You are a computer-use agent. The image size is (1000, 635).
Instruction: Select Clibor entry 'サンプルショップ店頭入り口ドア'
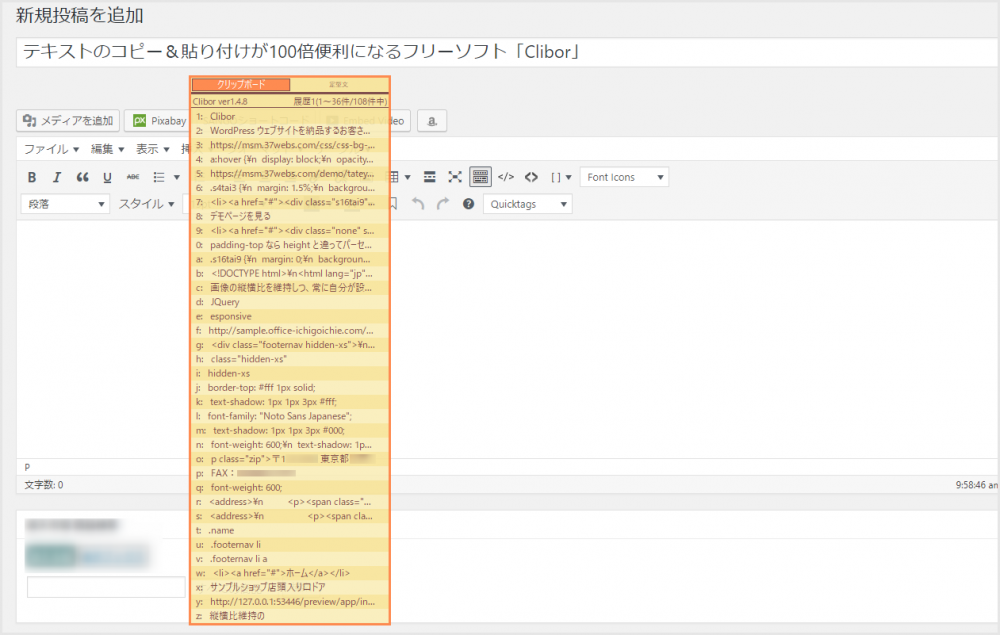pos(290,587)
